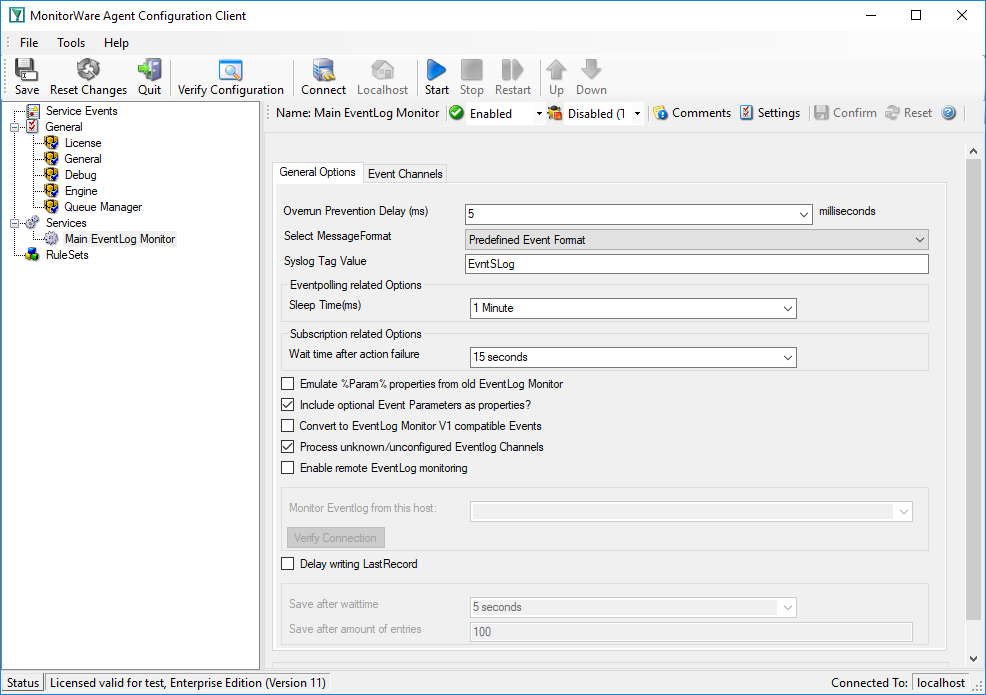Click the Connect toolbar icon
The image size is (986, 695).
click(x=323, y=70)
